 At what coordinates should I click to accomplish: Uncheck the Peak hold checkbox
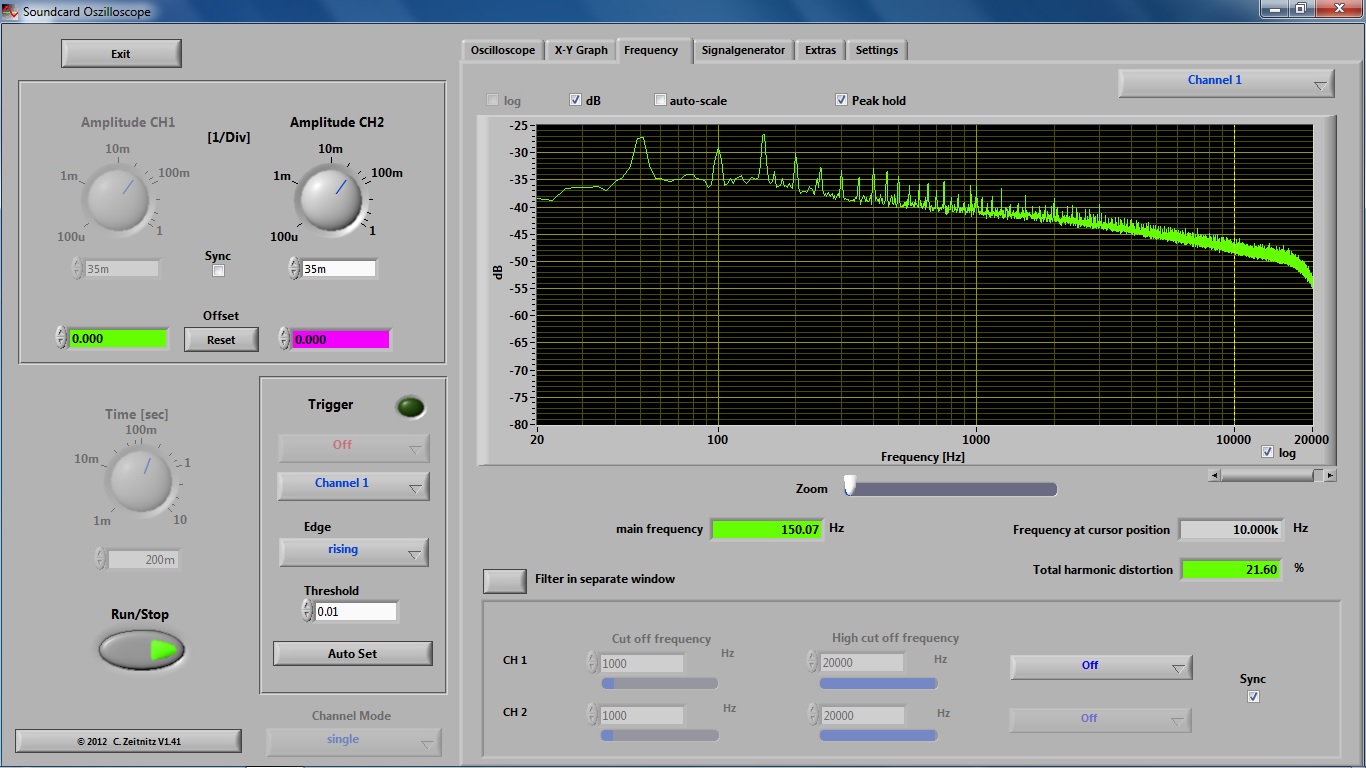(x=842, y=100)
